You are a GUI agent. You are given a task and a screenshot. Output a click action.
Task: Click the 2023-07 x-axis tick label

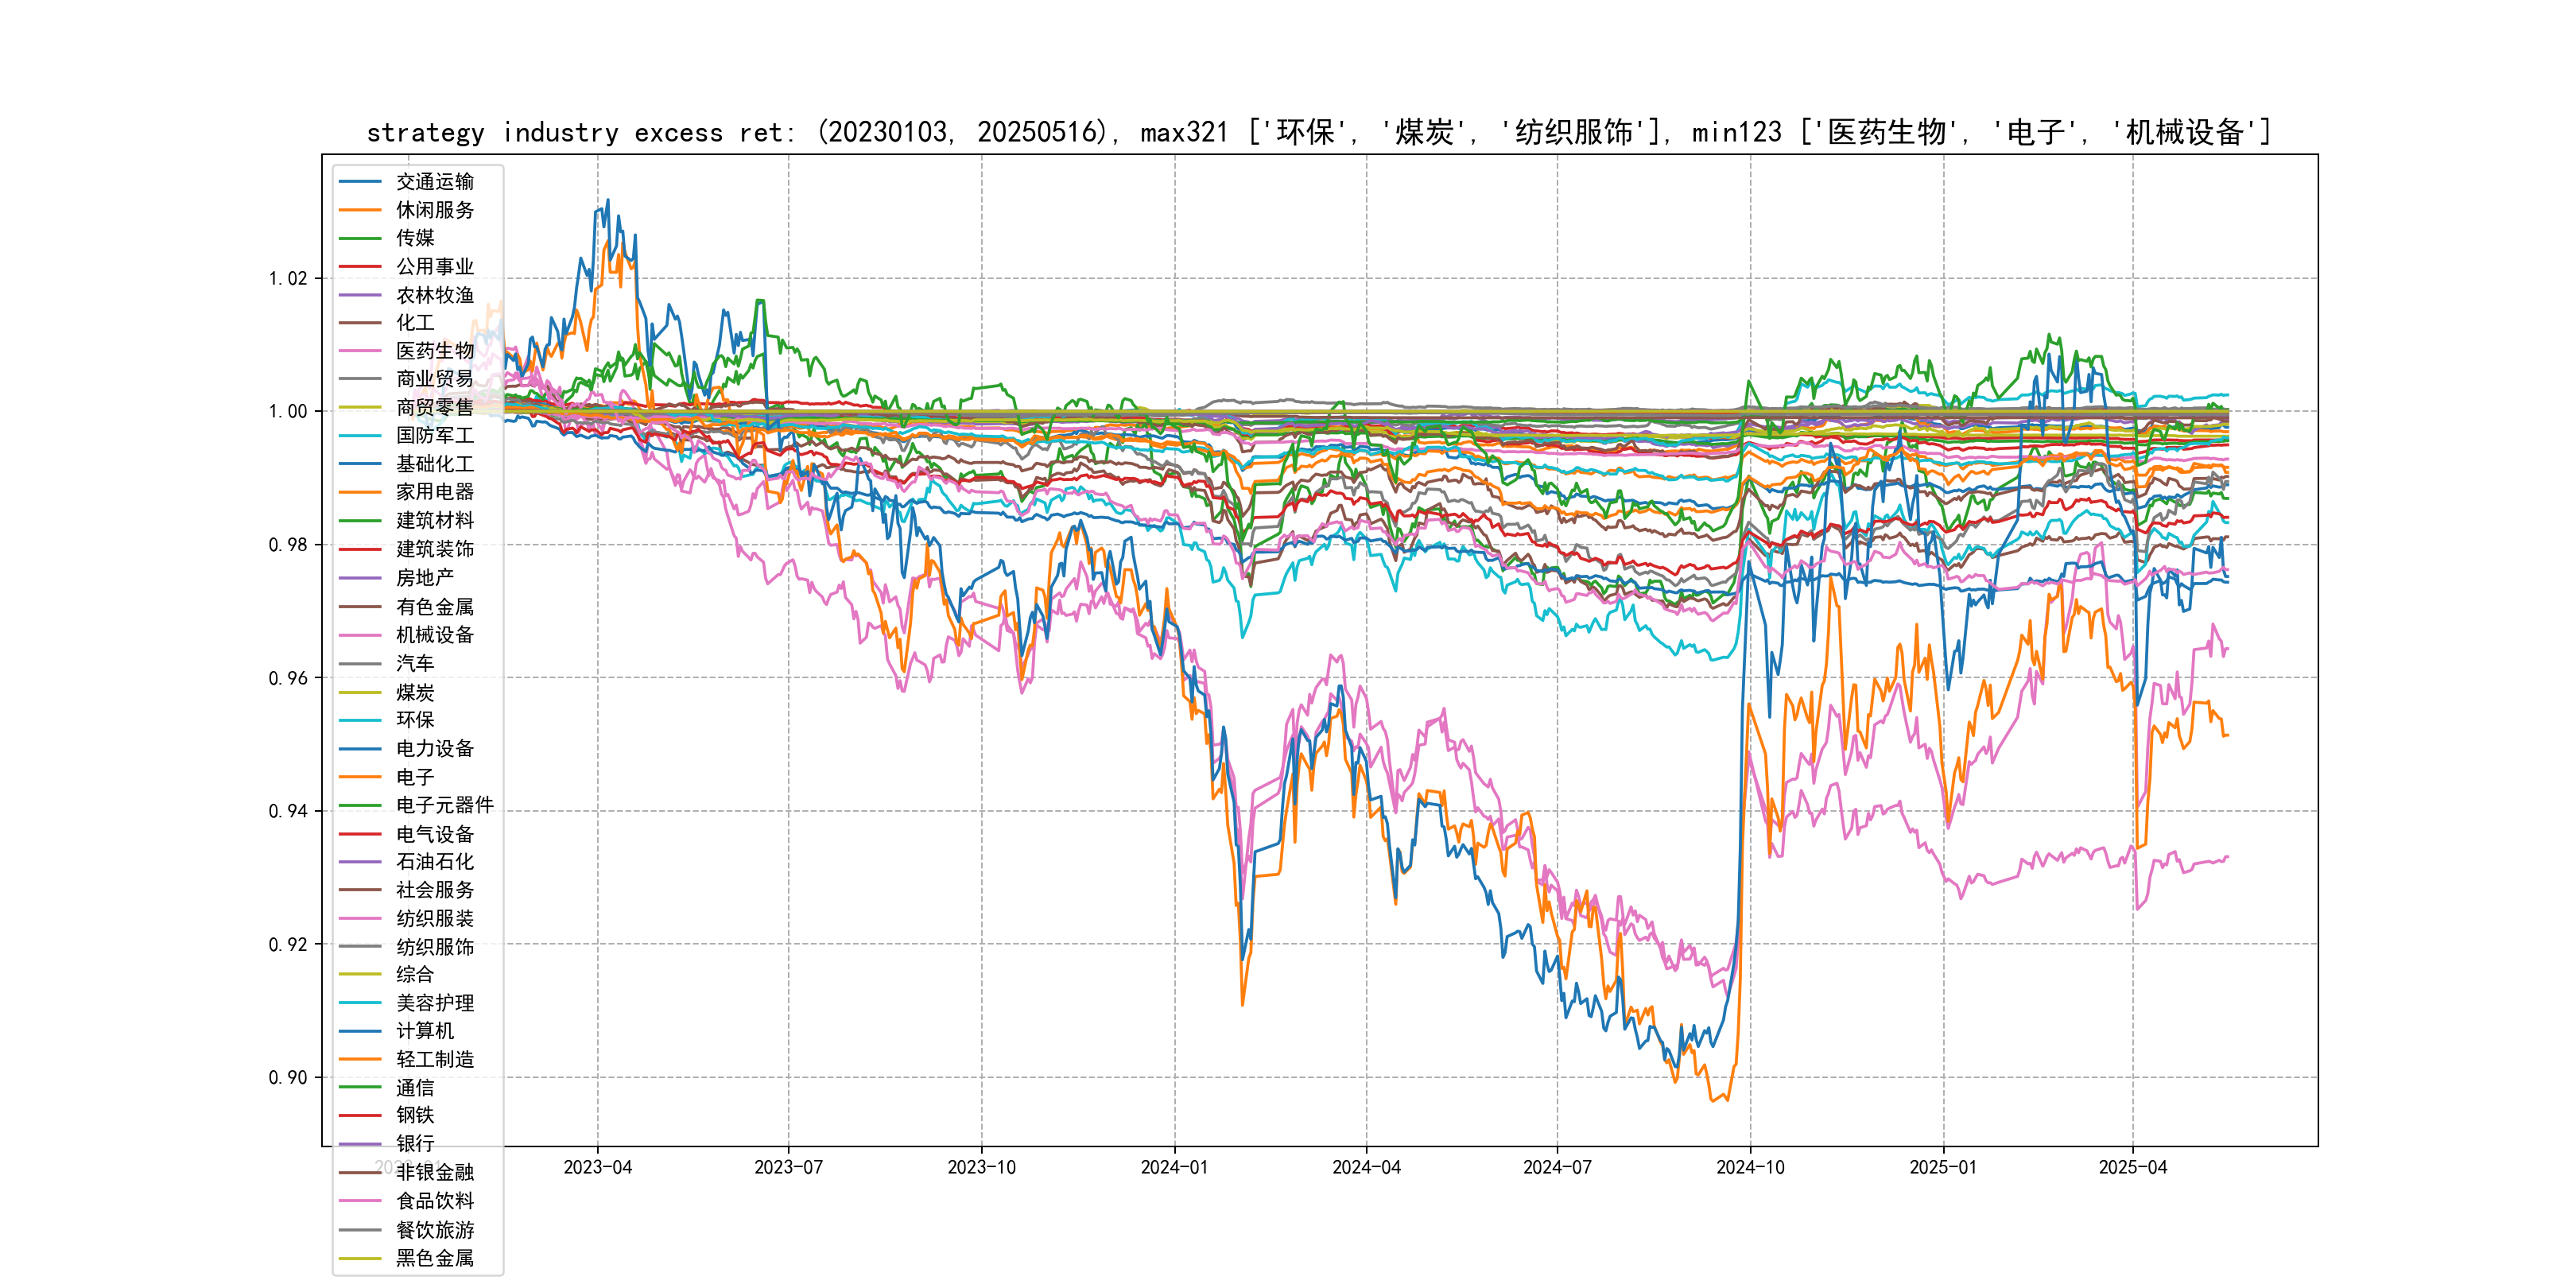point(788,1168)
